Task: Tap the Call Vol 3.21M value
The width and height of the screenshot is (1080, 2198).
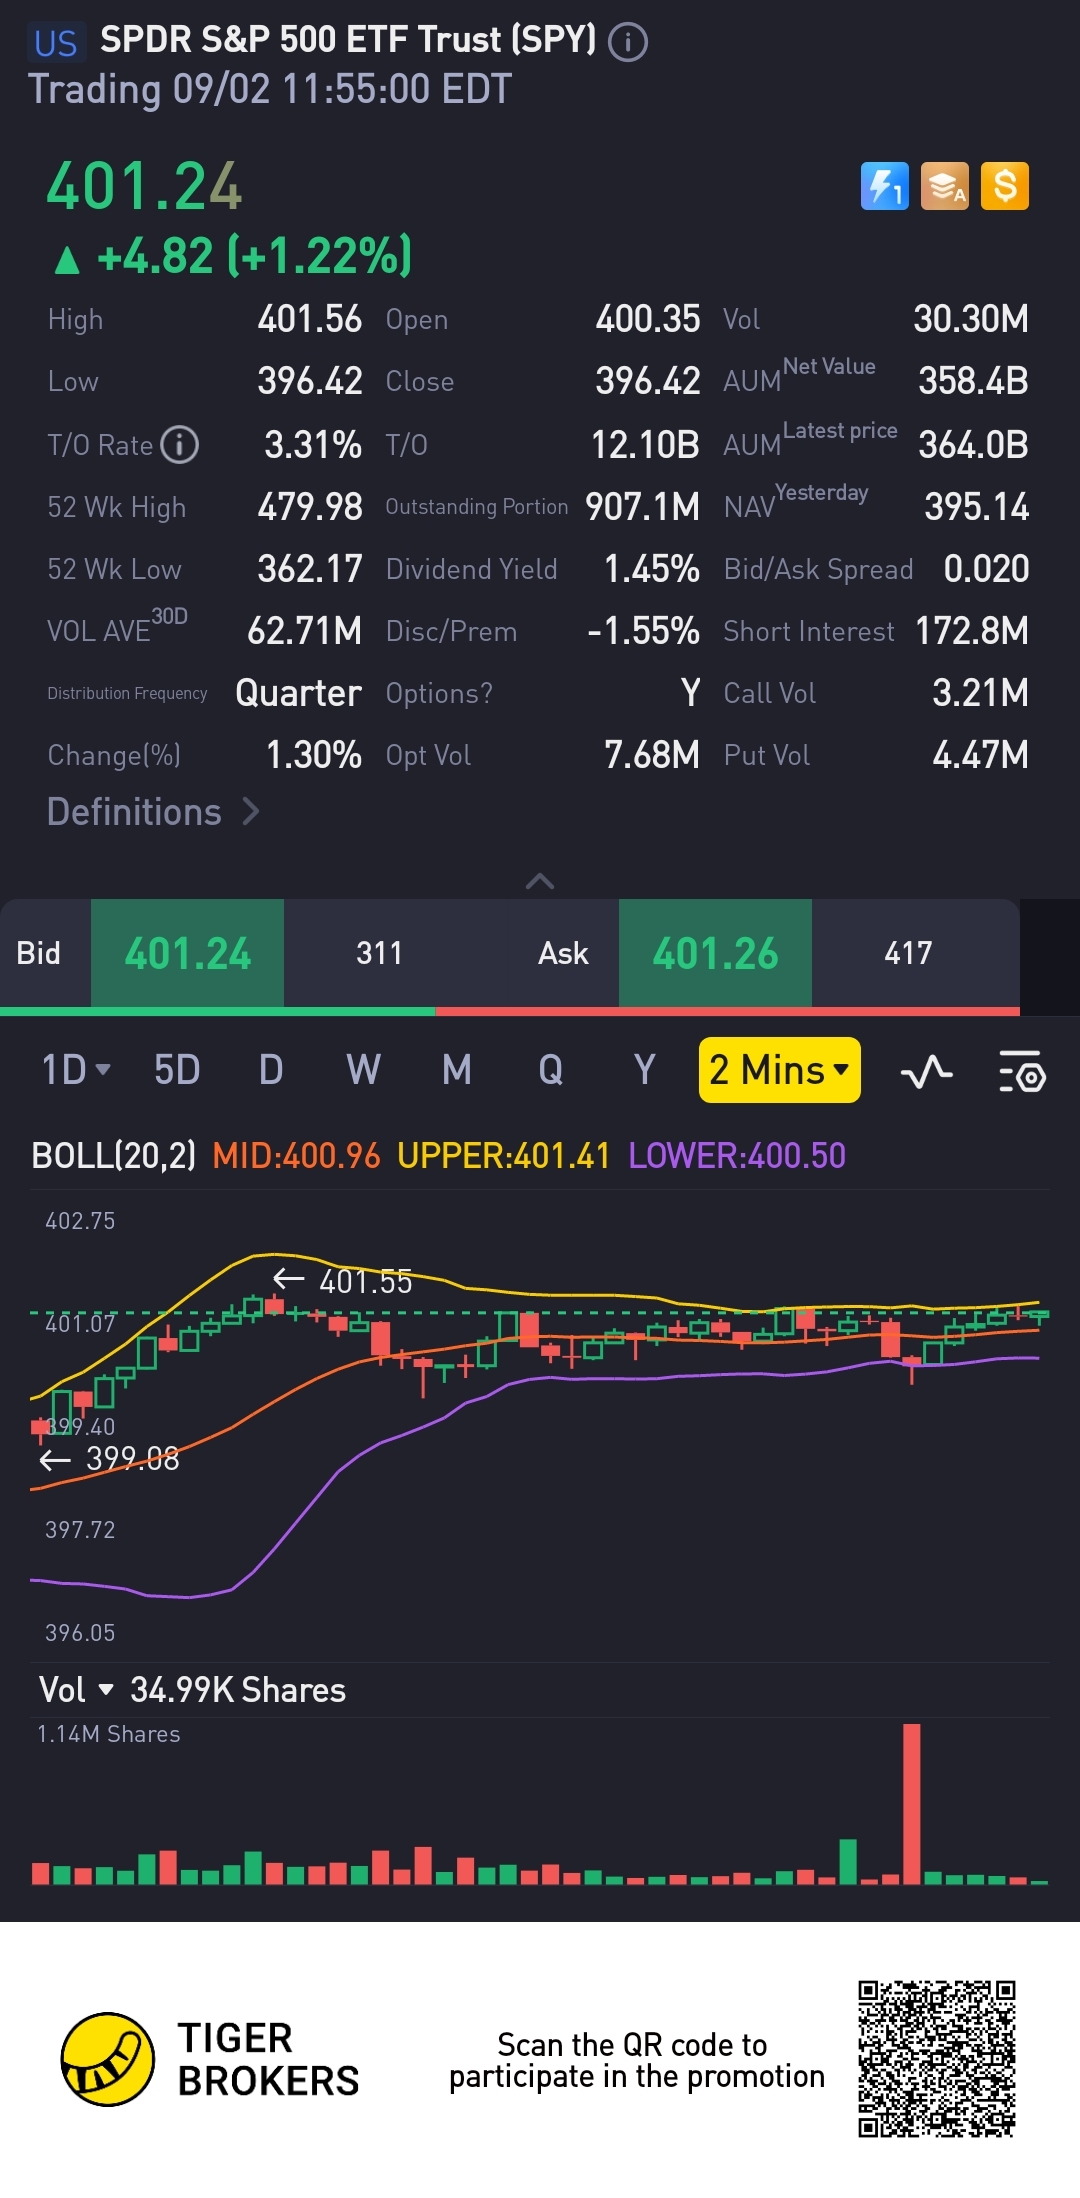Action: 980,693
